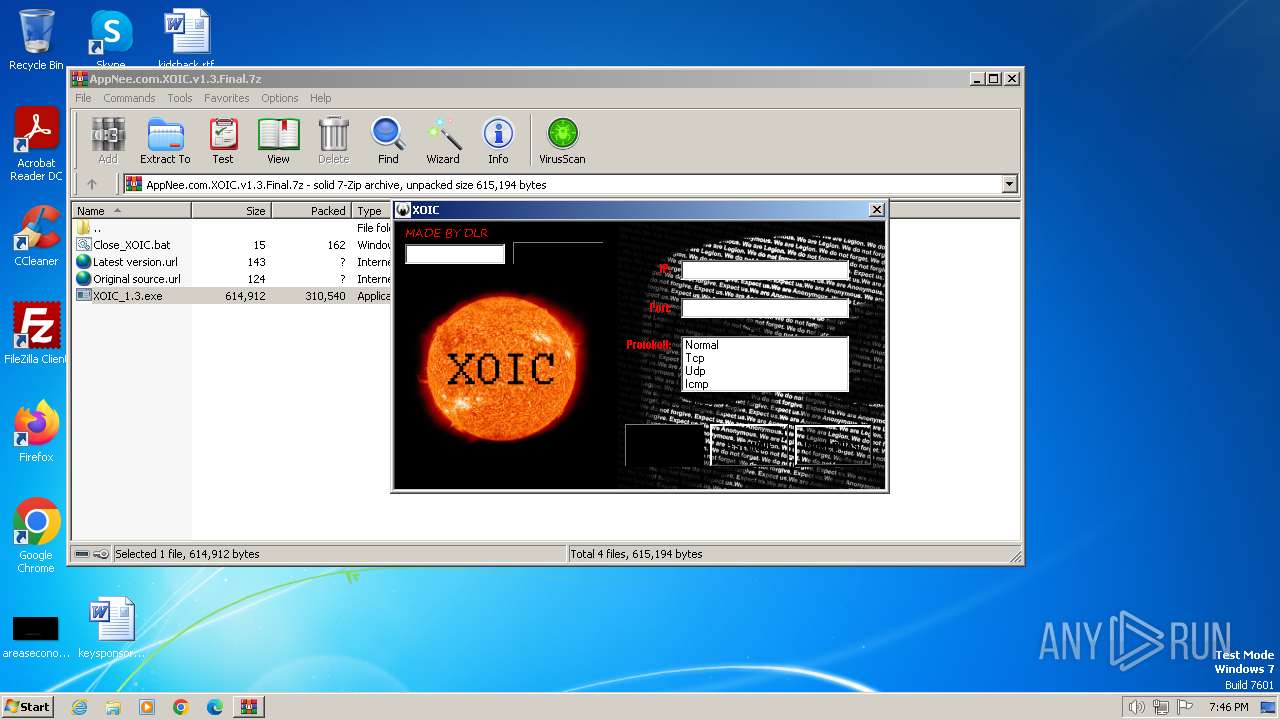
Task: Open the Find magnifier tool
Action: (x=388, y=140)
